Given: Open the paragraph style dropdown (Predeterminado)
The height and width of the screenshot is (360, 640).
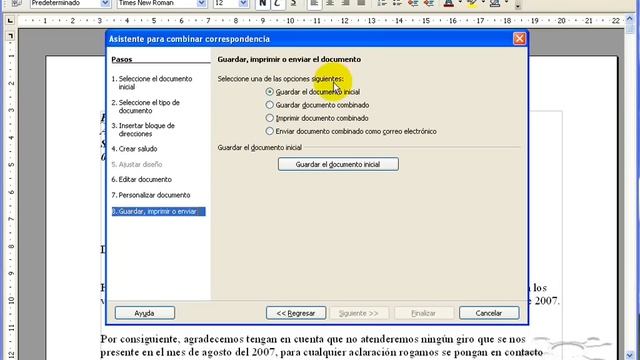Looking at the screenshot, I should pyautogui.click(x=105, y=4).
